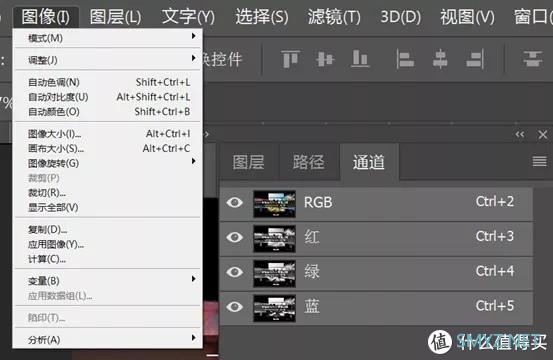Expand the 图像旋转(G) submenu

coord(108,163)
